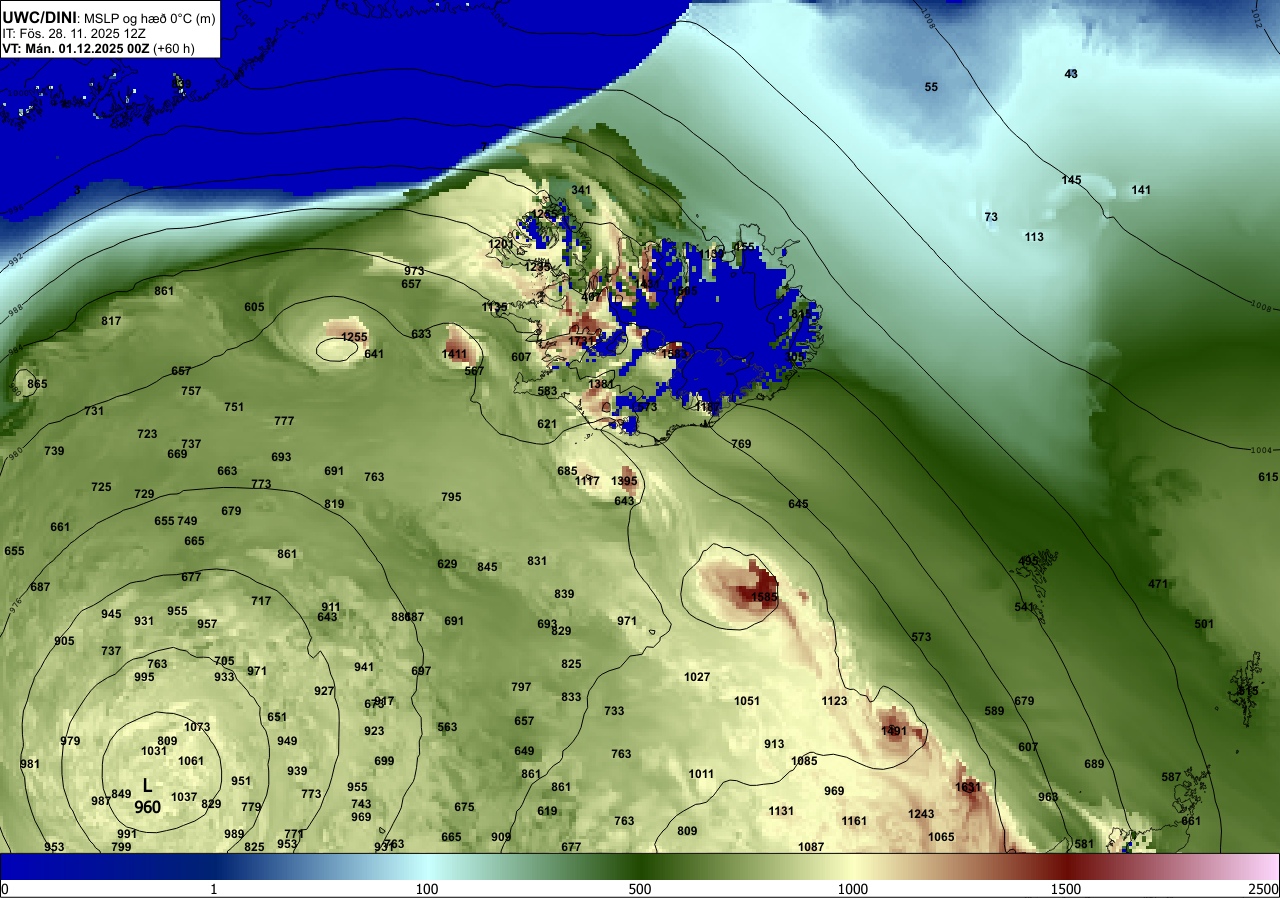Click the map value 501
1280x898 pixels.
coord(1204,624)
